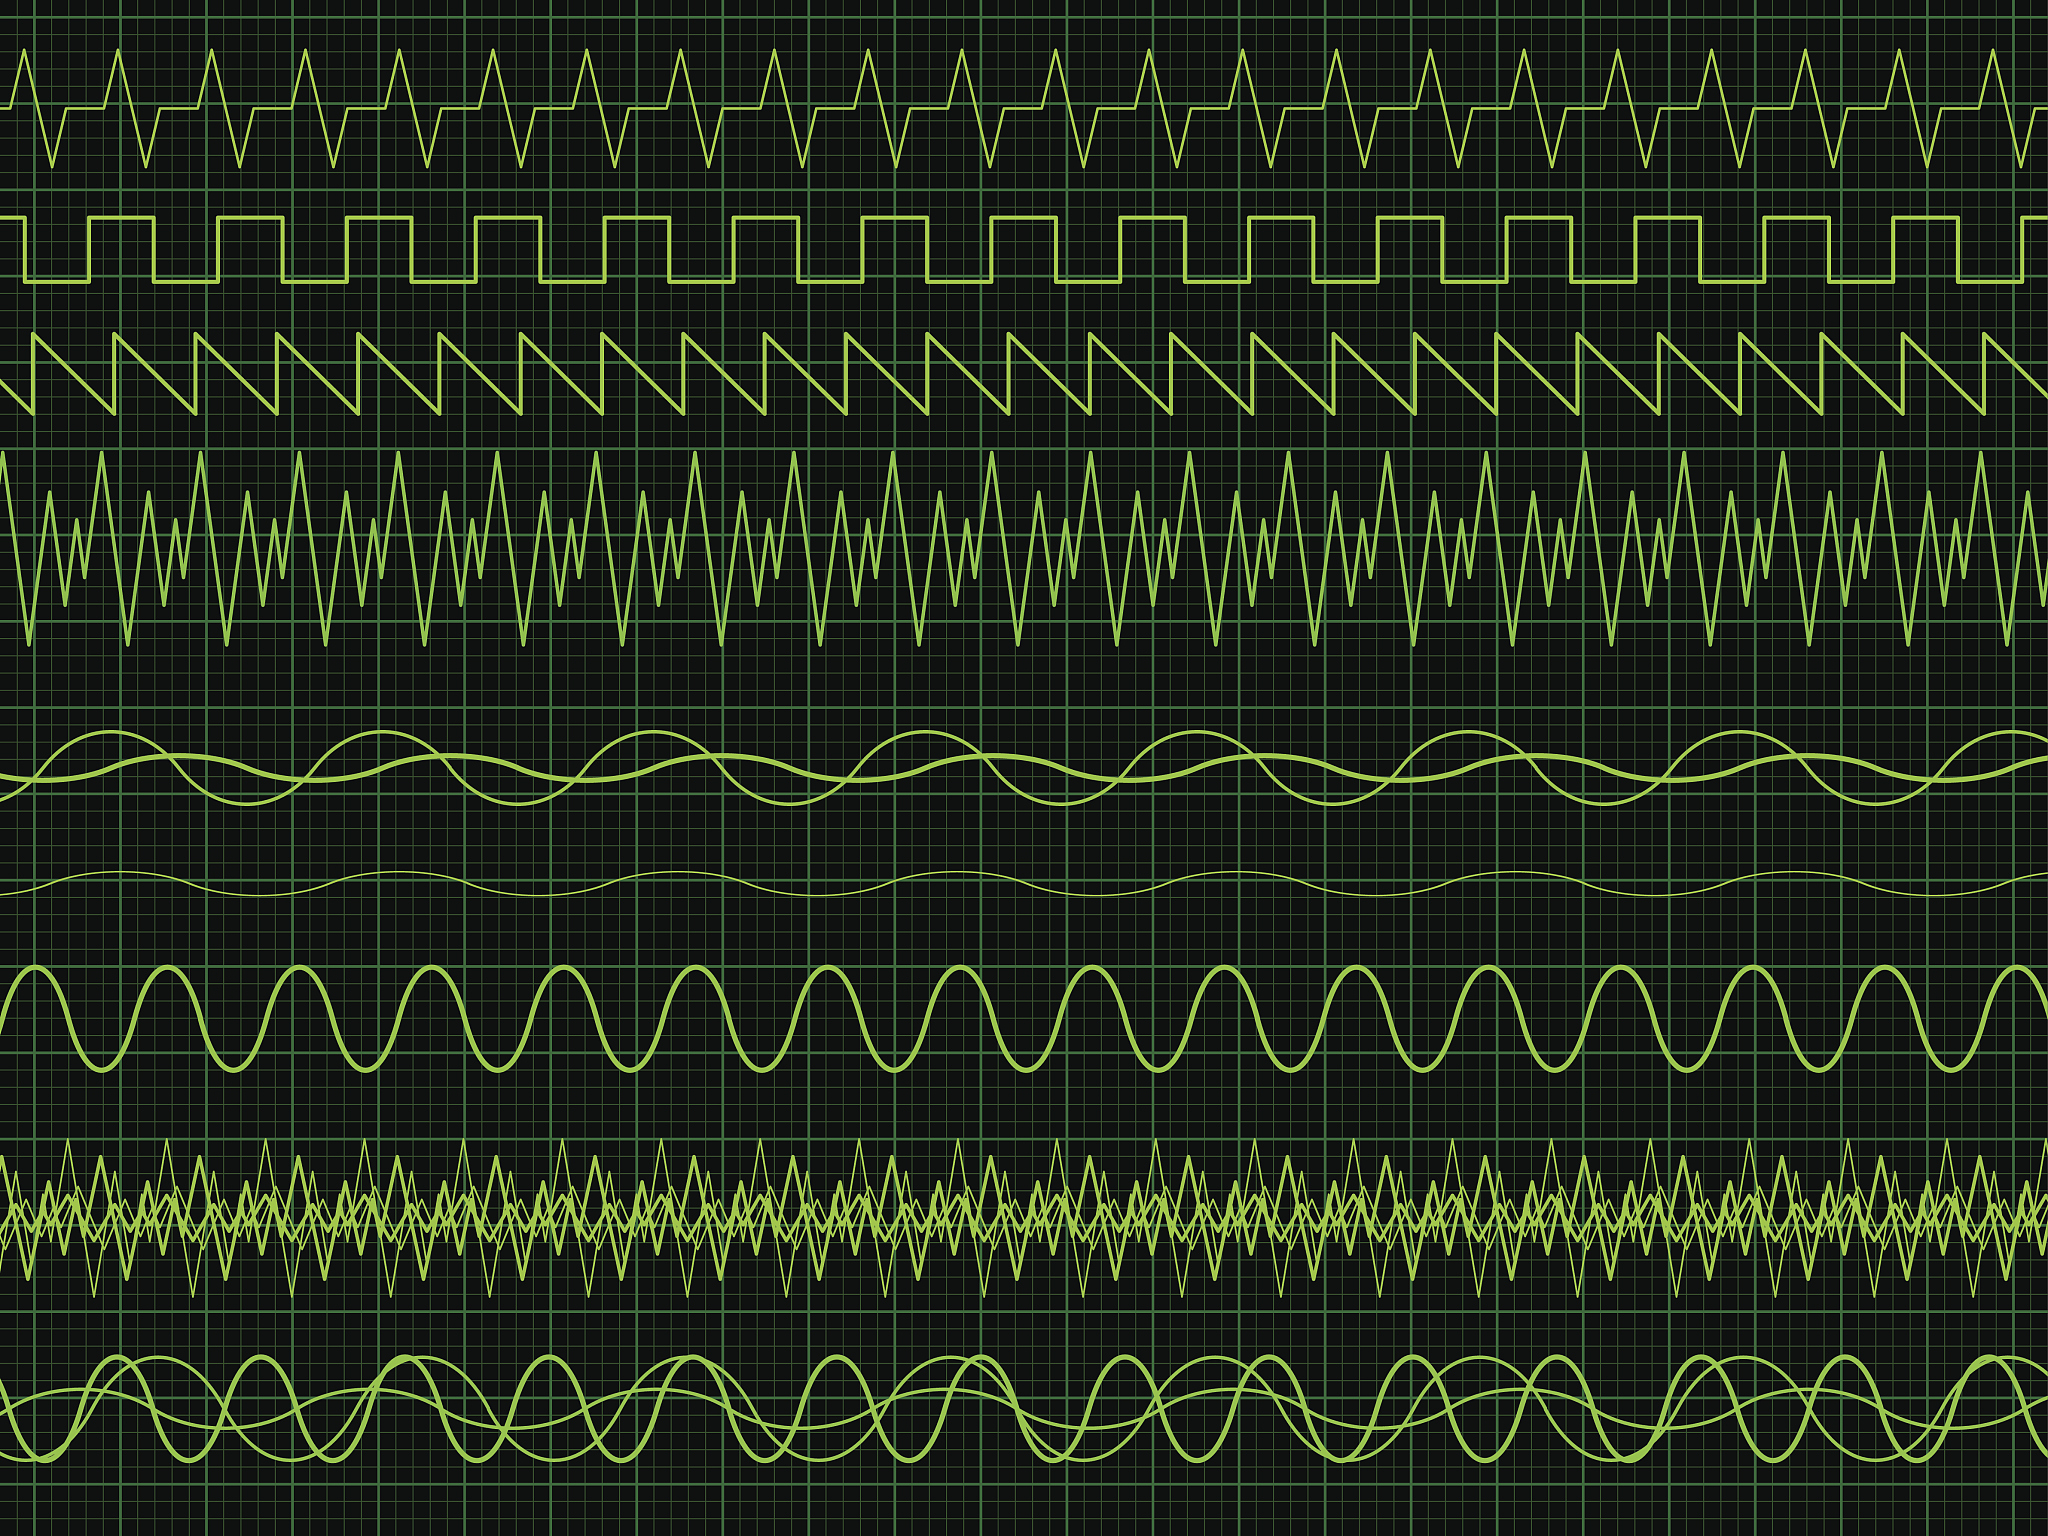
Task: Click the spiky pulse waveform at top
Action: coord(1024,108)
